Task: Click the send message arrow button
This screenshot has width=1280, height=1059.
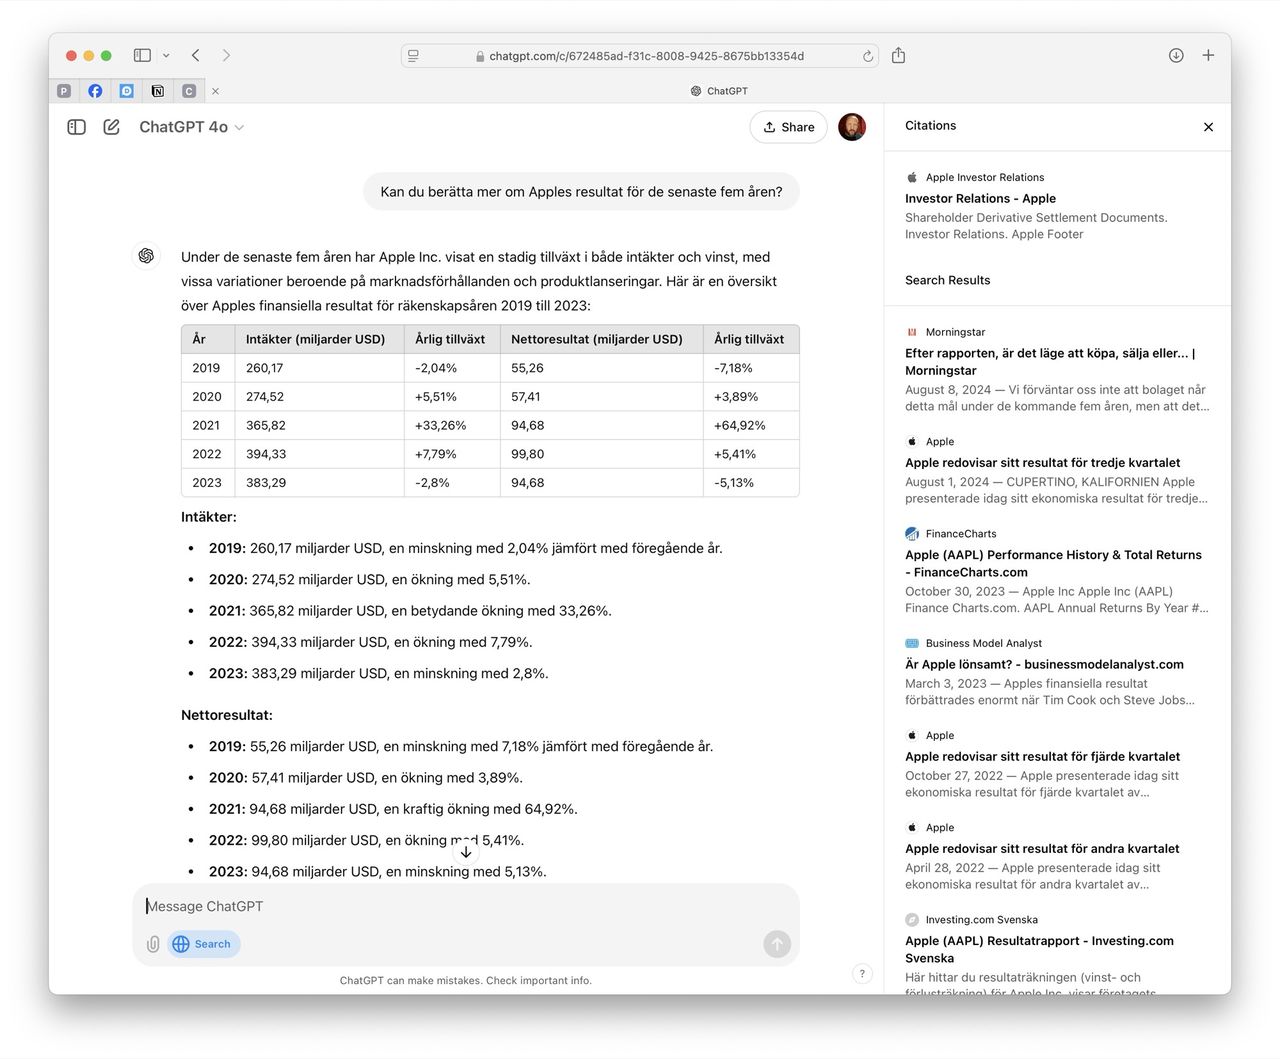Action: [777, 944]
